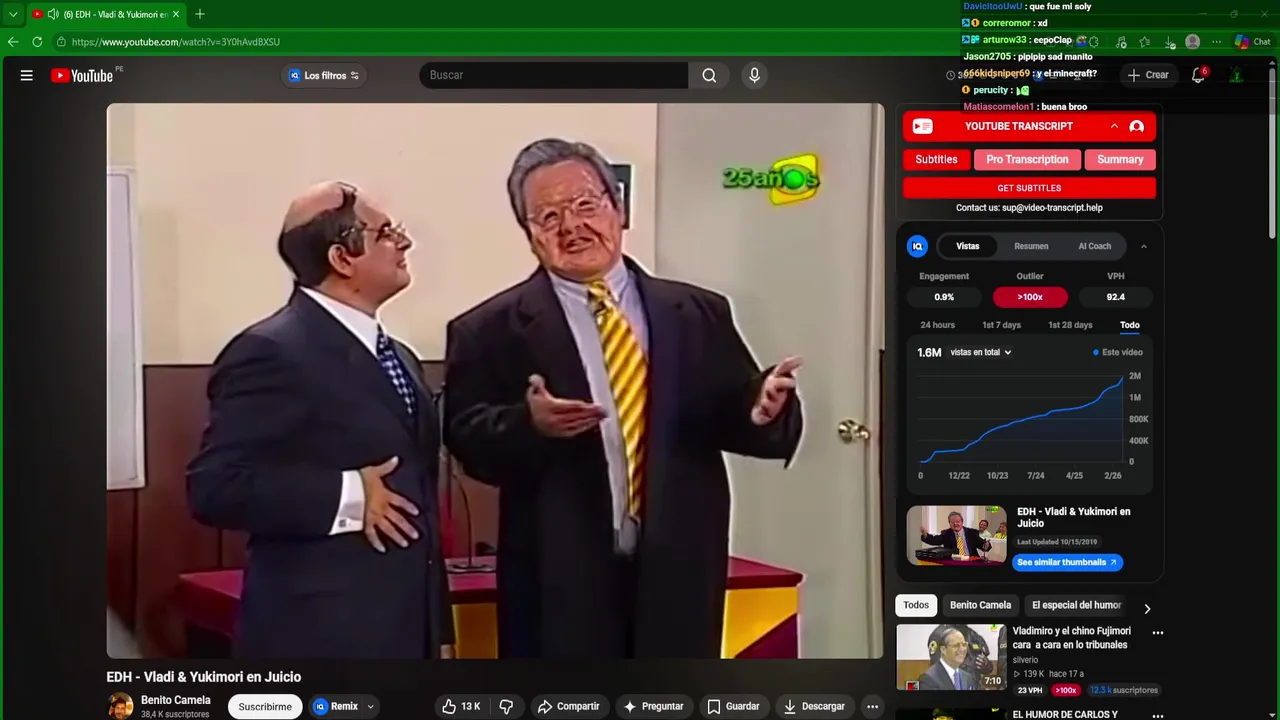
Task: Open Vladimiro y el chino Fujimori thumbnail
Action: 951,658
